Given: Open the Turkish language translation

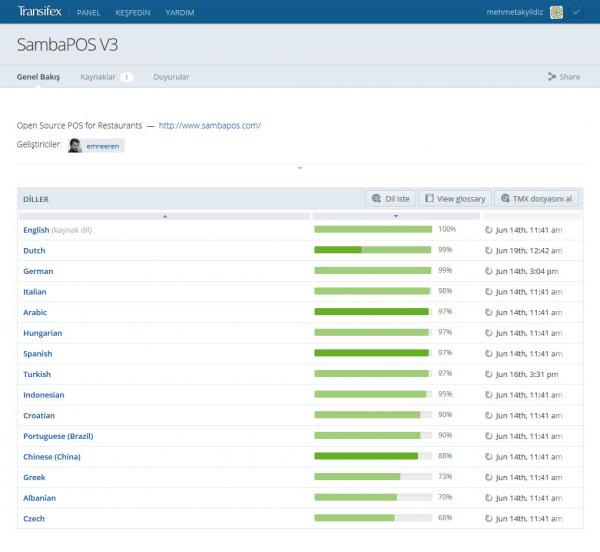Looking at the screenshot, I should 37,374.
